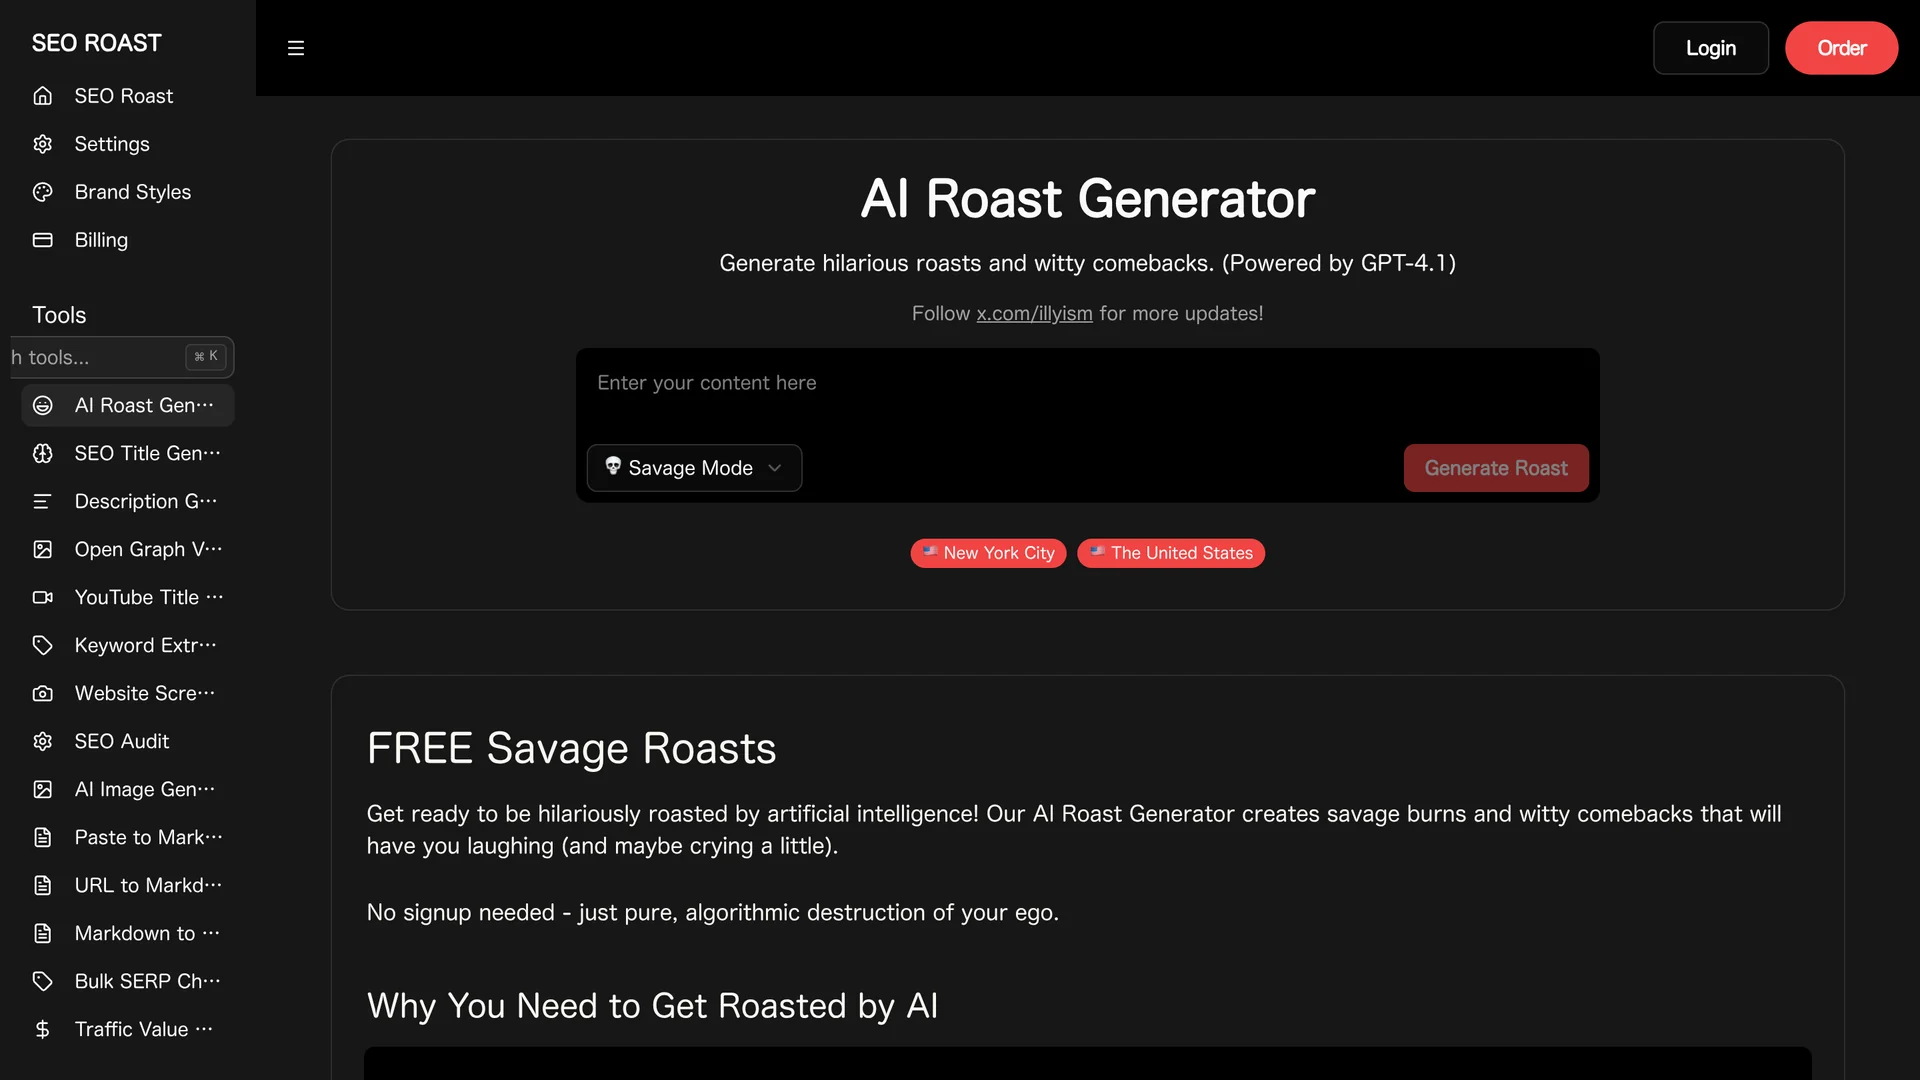Image resolution: width=1920 pixels, height=1080 pixels.
Task: Open URL to Markd… from the tools list
Action: [127, 885]
